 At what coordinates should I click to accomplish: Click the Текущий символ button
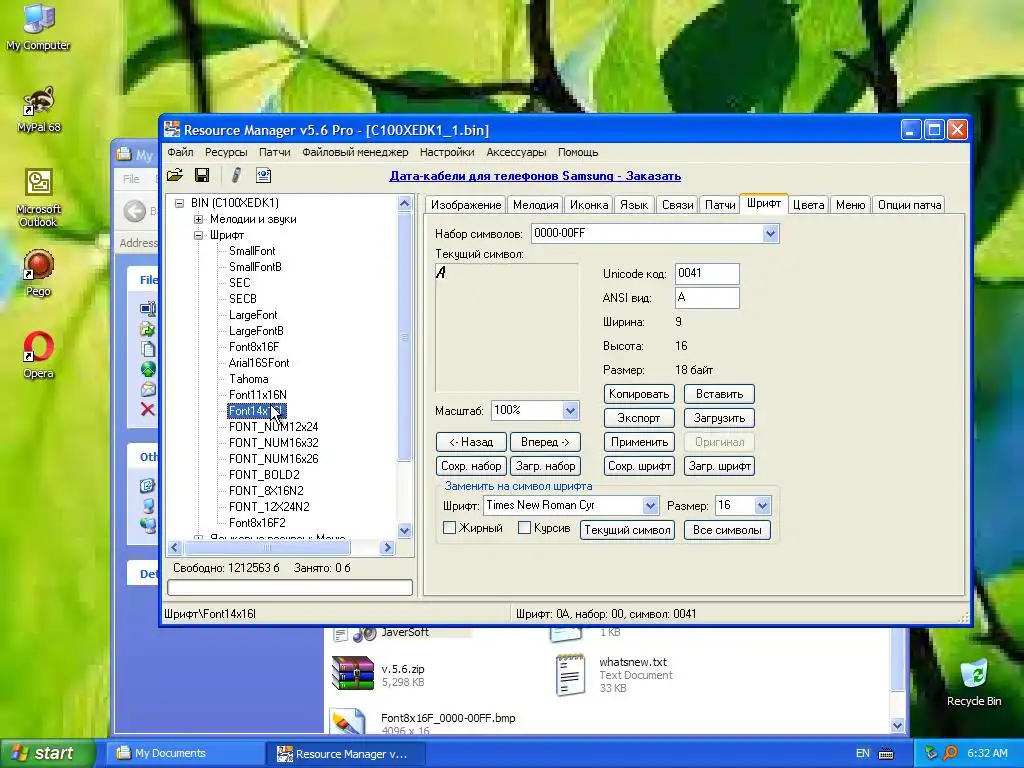627,530
